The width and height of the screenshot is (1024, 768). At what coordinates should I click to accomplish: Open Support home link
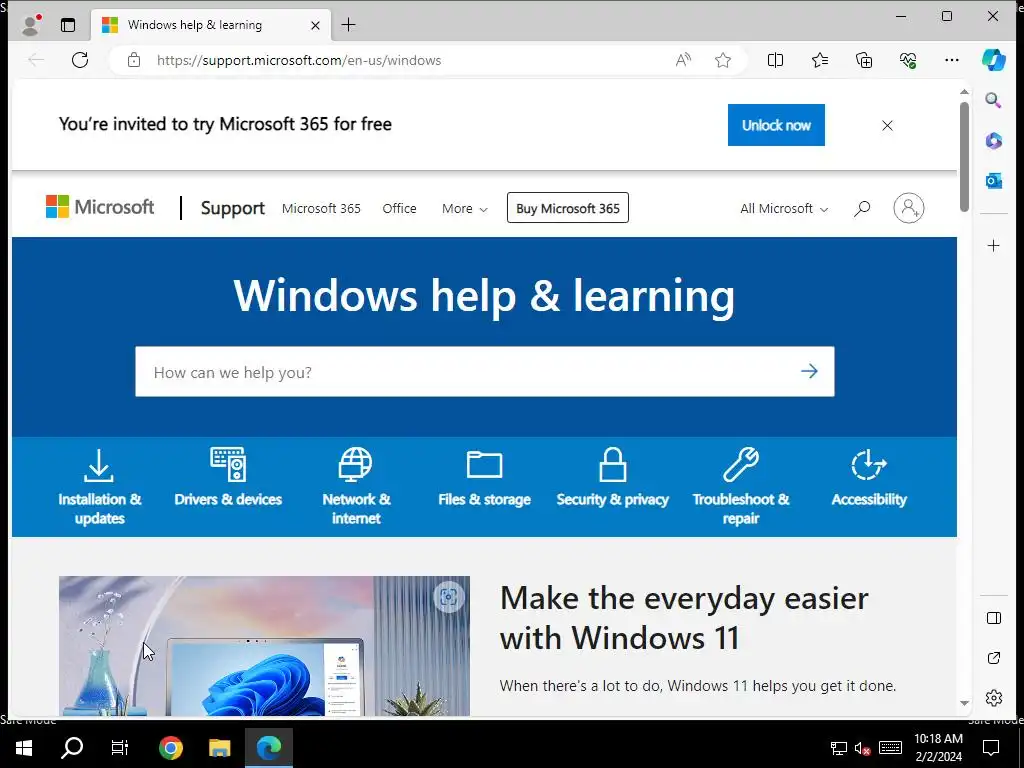pos(232,208)
